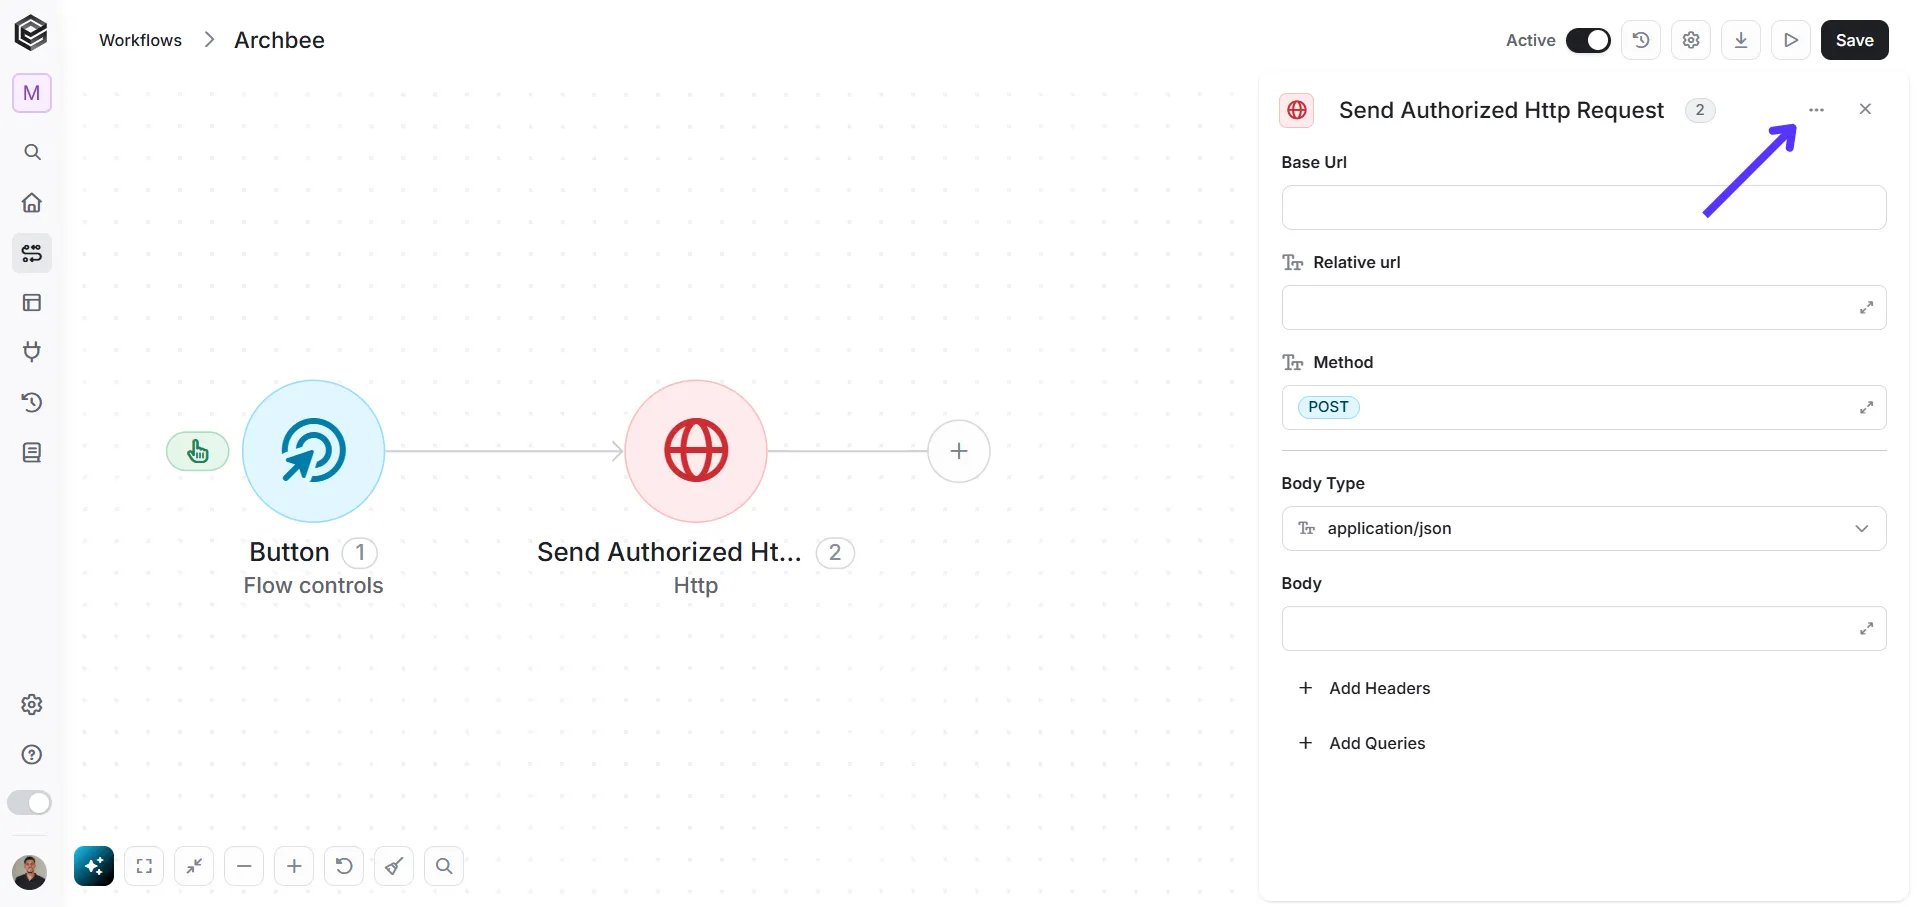Open the document list icon in sidebar
The height and width of the screenshot is (907, 1917).
tap(32, 453)
